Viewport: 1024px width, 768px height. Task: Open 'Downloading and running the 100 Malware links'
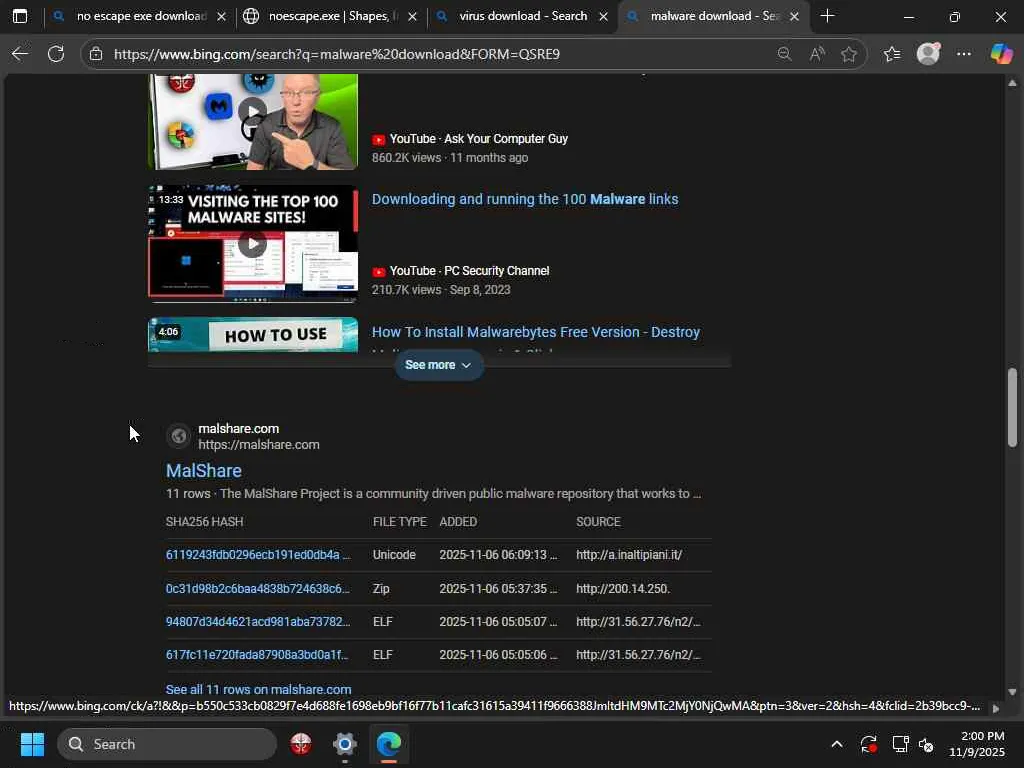point(525,199)
